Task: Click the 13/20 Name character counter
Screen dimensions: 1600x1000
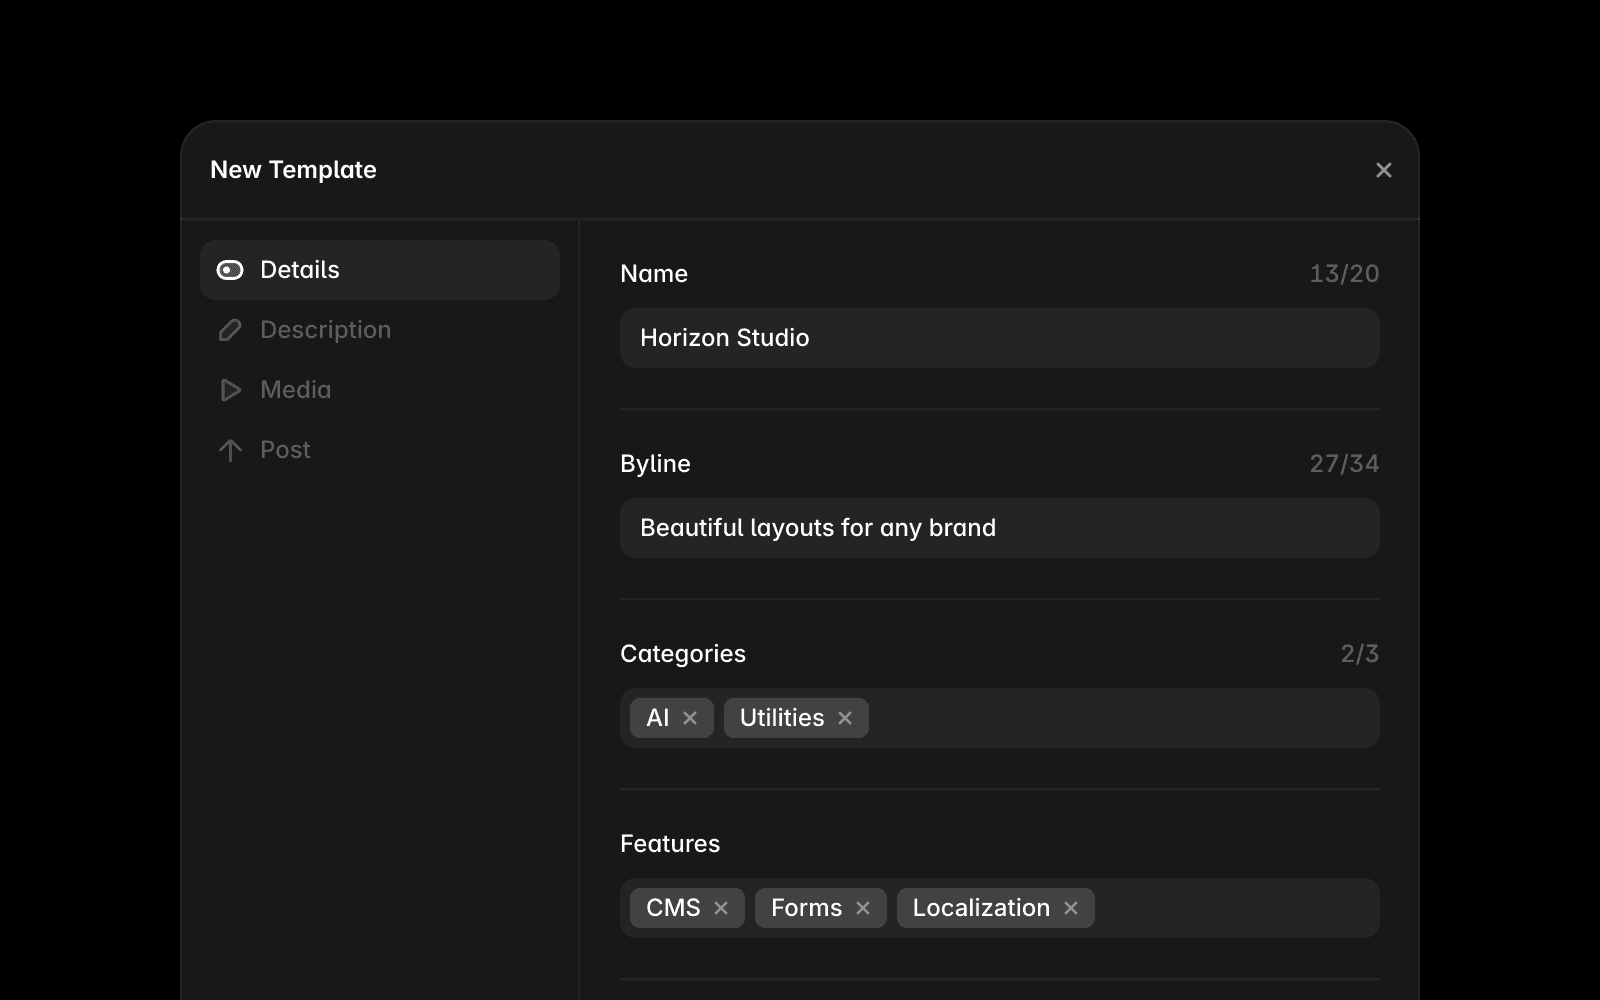Action: (x=1344, y=274)
